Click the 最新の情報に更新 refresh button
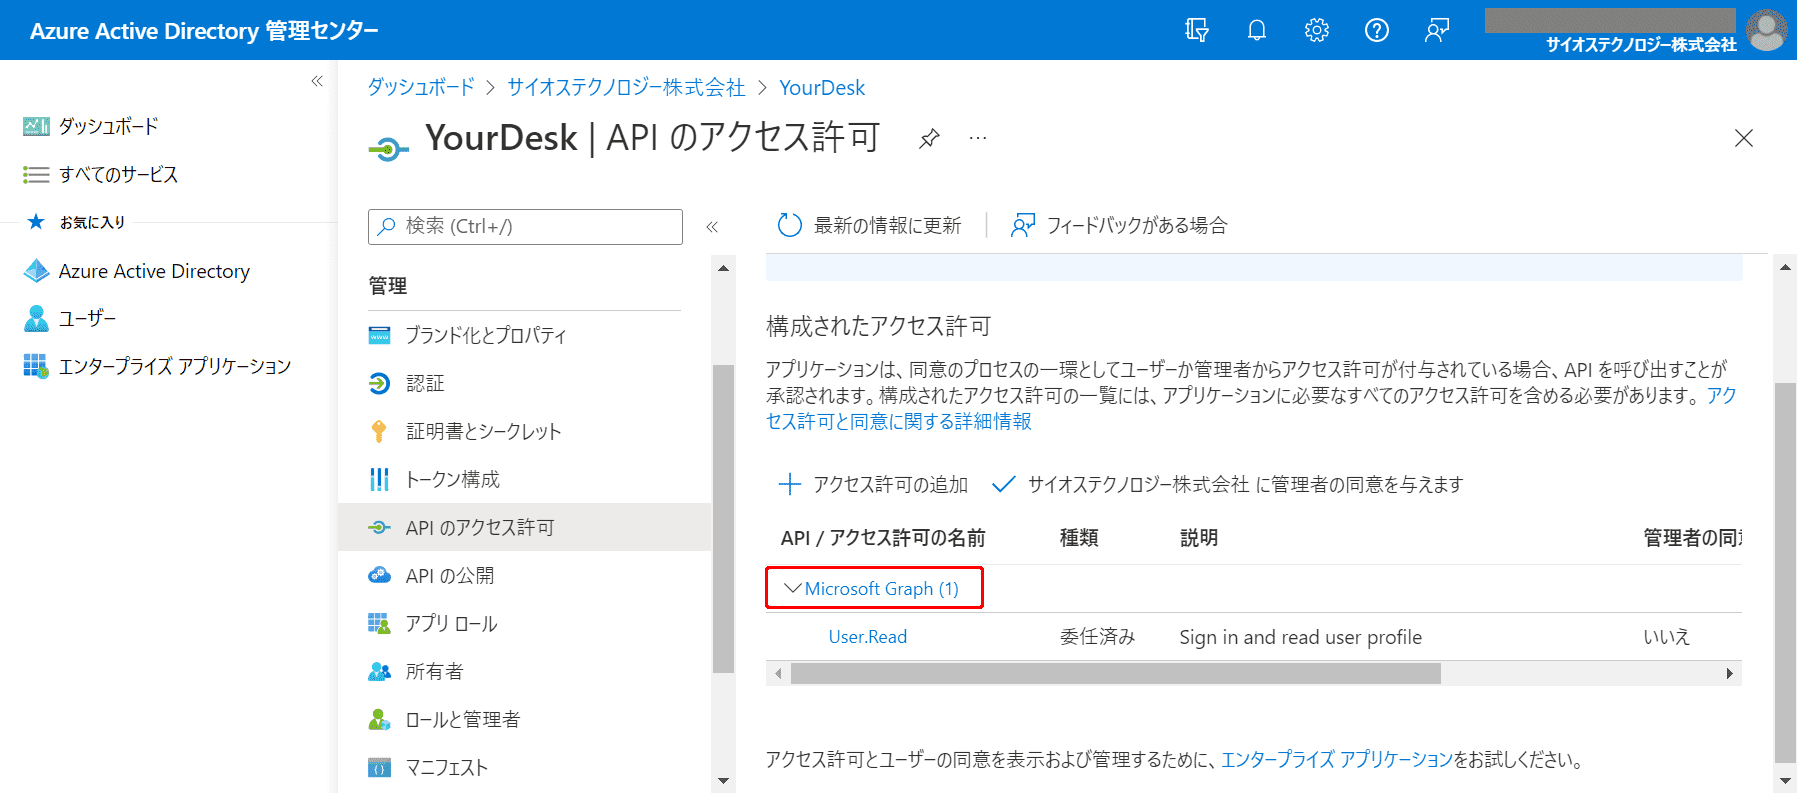The image size is (1797, 793). coord(869,225)
